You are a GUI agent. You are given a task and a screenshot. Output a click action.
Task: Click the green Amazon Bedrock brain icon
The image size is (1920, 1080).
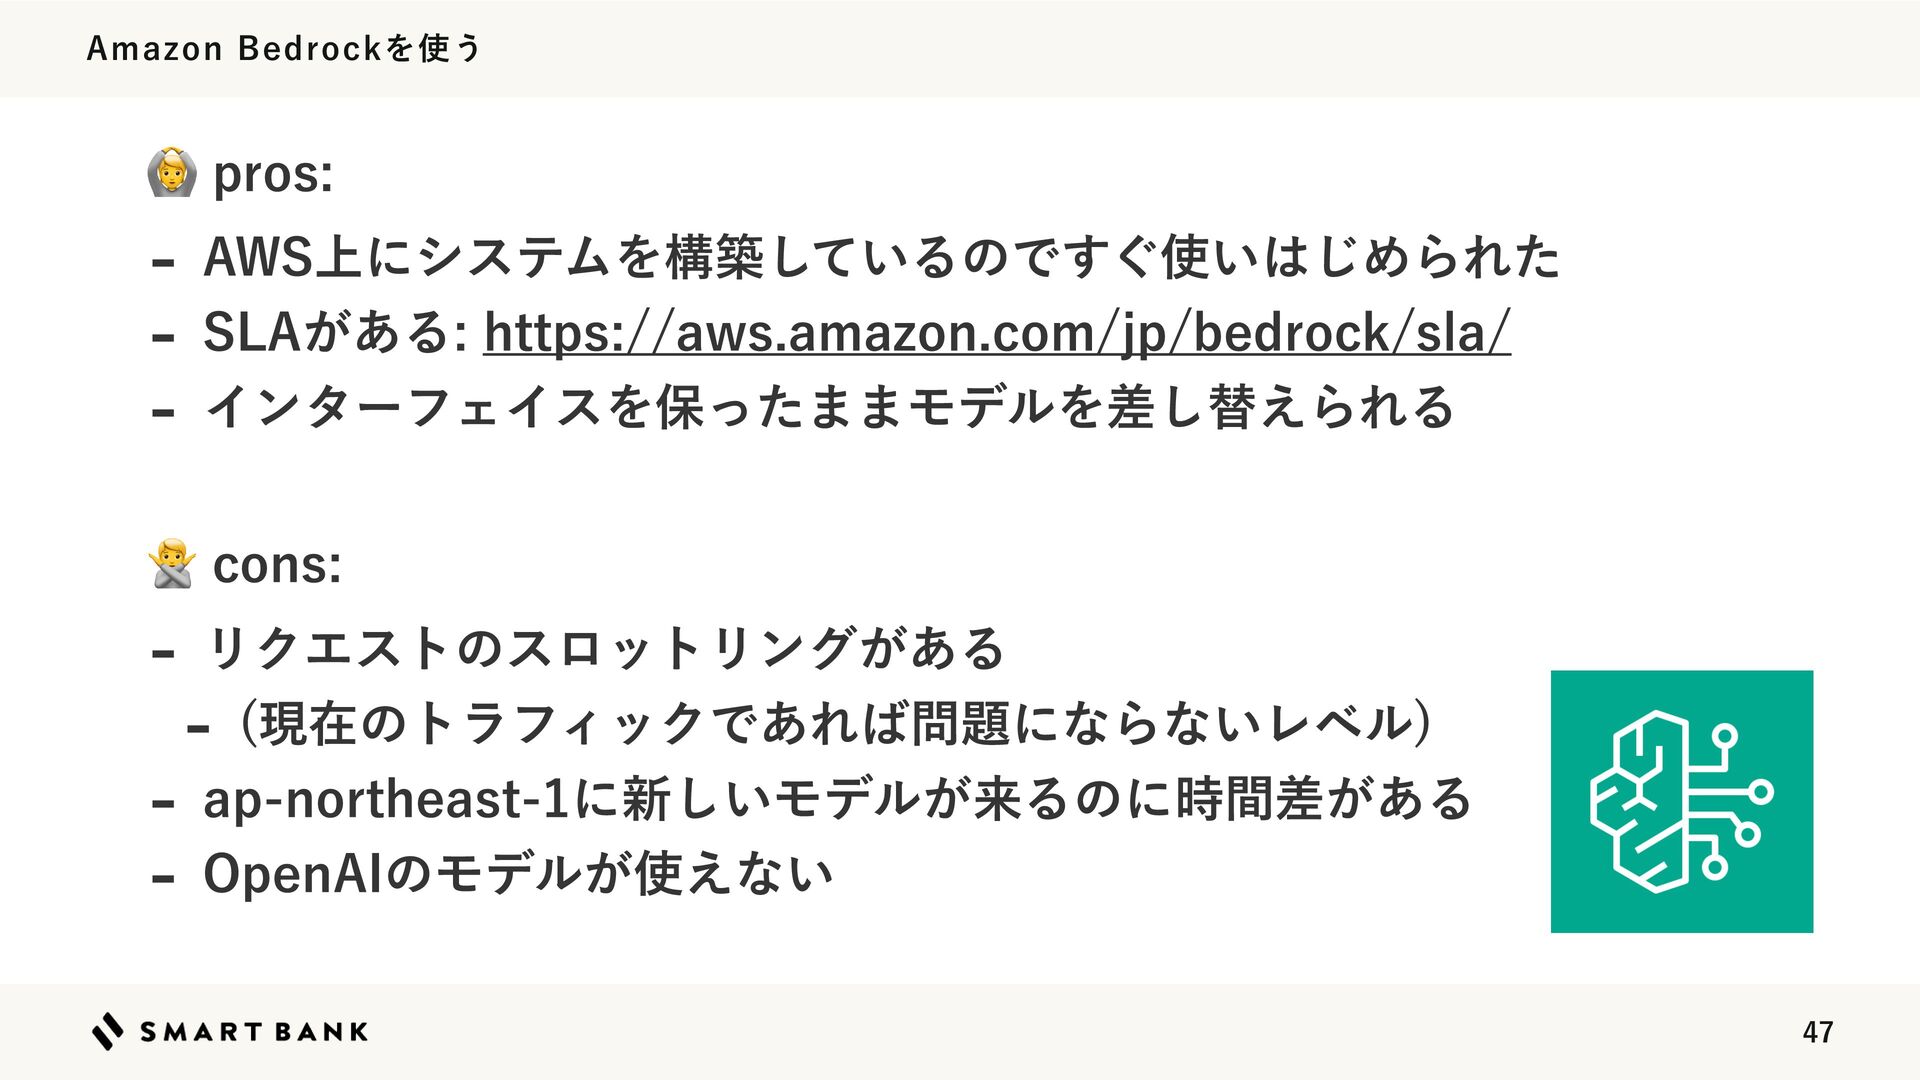(x=1681, y=801)
